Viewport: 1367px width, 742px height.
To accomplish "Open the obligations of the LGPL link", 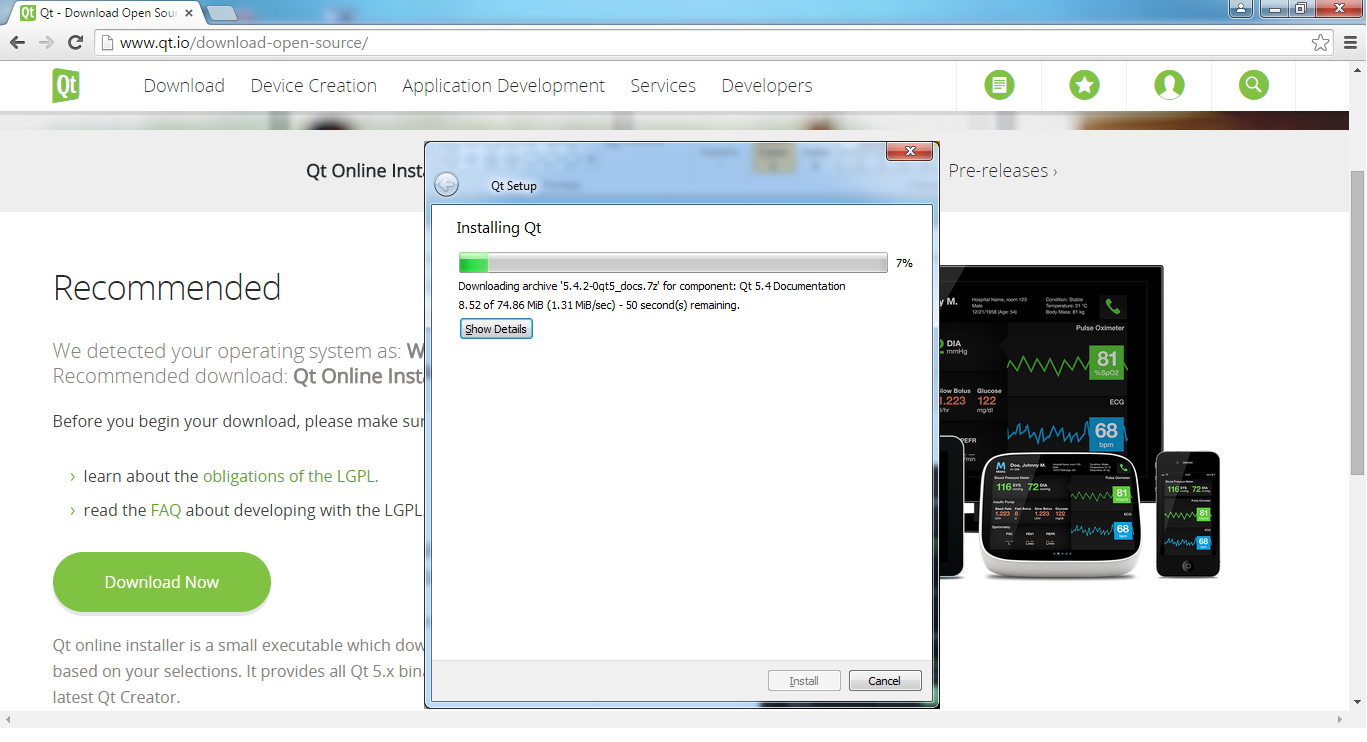I will (290, 476).
